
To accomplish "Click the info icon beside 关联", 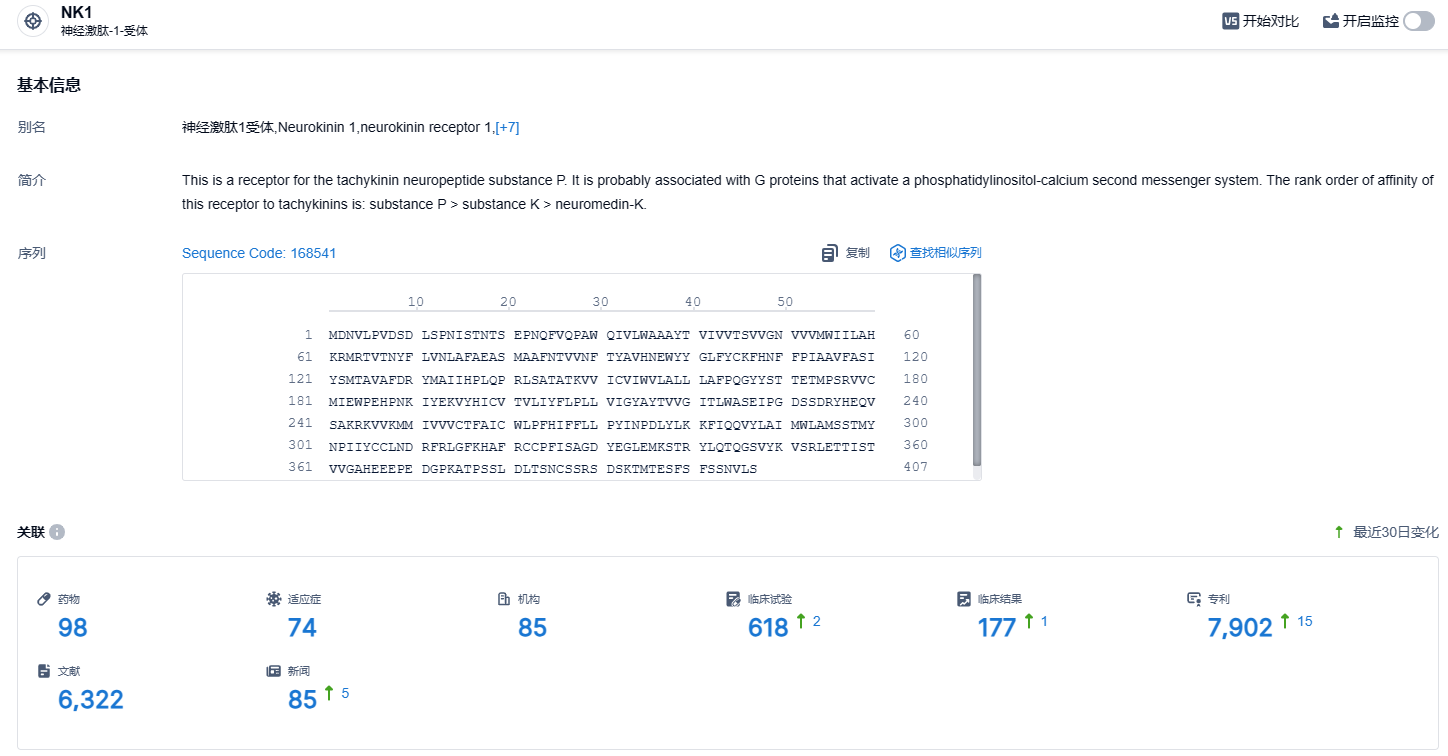I will pos(57,532).
